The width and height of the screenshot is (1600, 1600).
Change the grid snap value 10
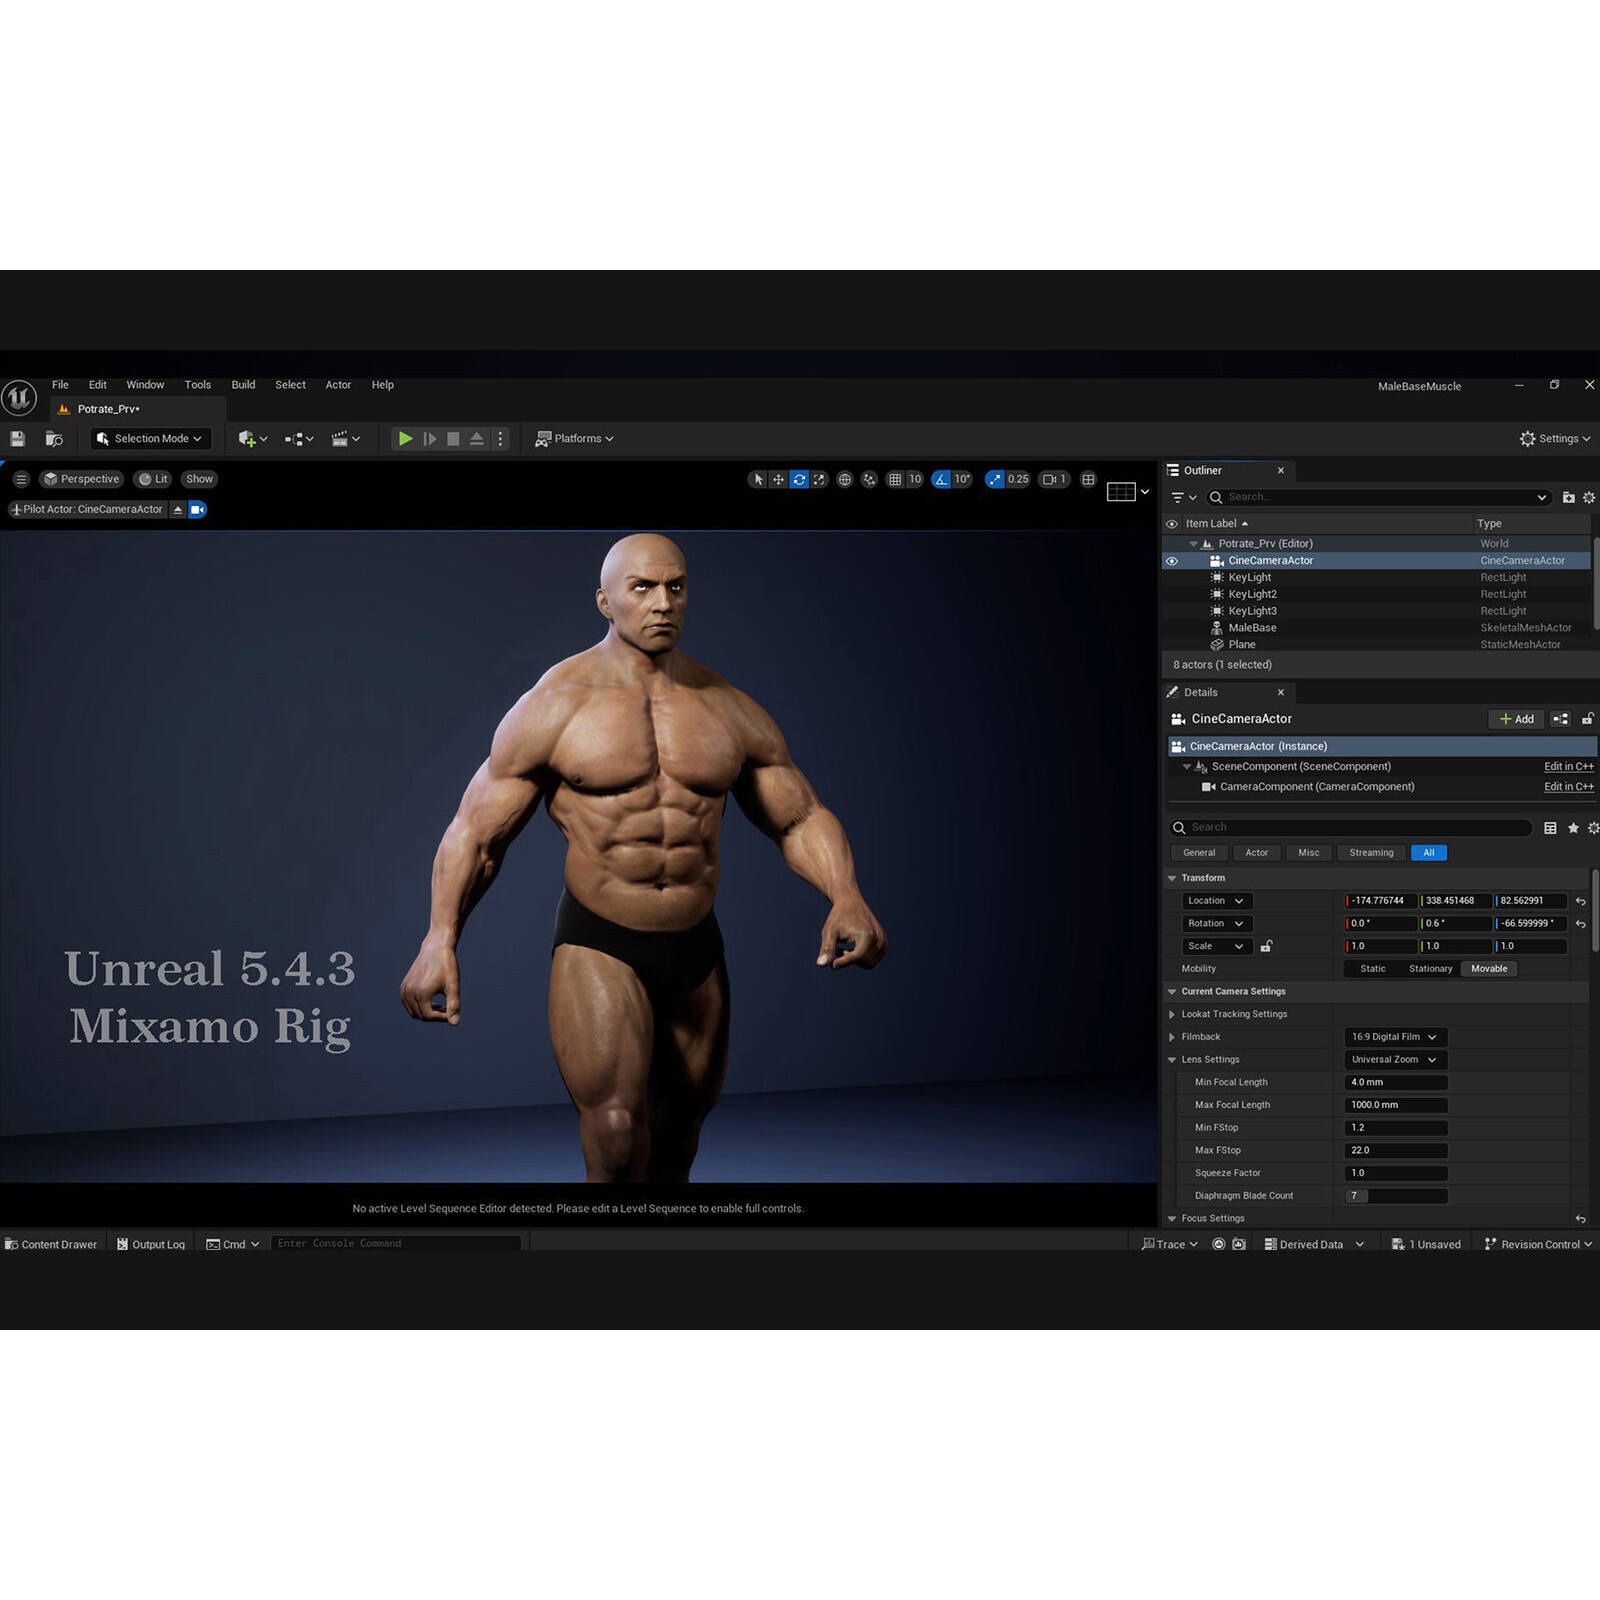pos(915,479)
